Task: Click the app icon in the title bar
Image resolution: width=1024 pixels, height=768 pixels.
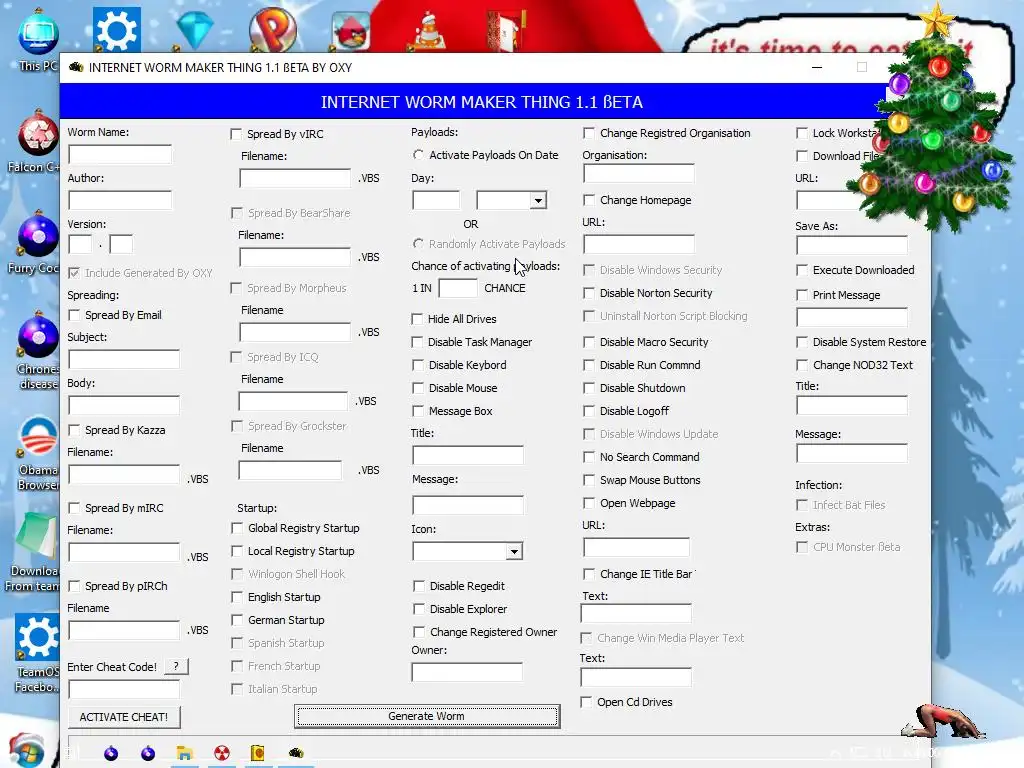Action: tap(76, 67)
